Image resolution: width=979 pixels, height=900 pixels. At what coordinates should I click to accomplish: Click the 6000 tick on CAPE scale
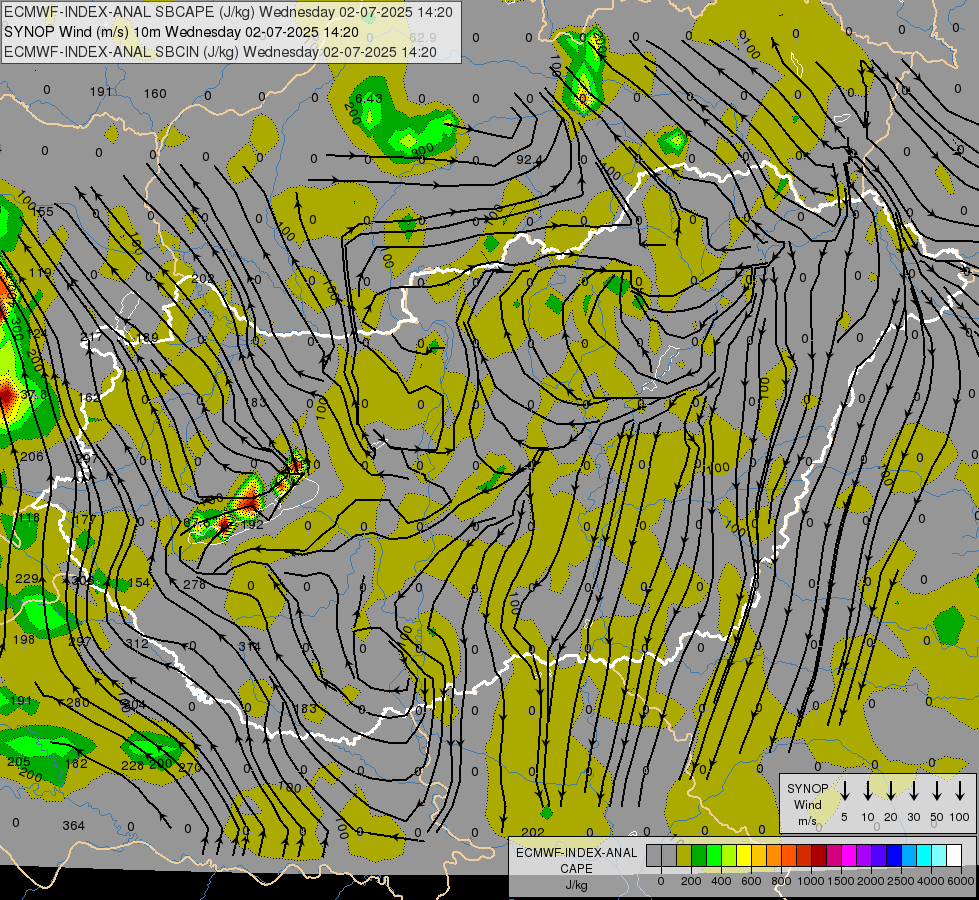click(960, 881)
